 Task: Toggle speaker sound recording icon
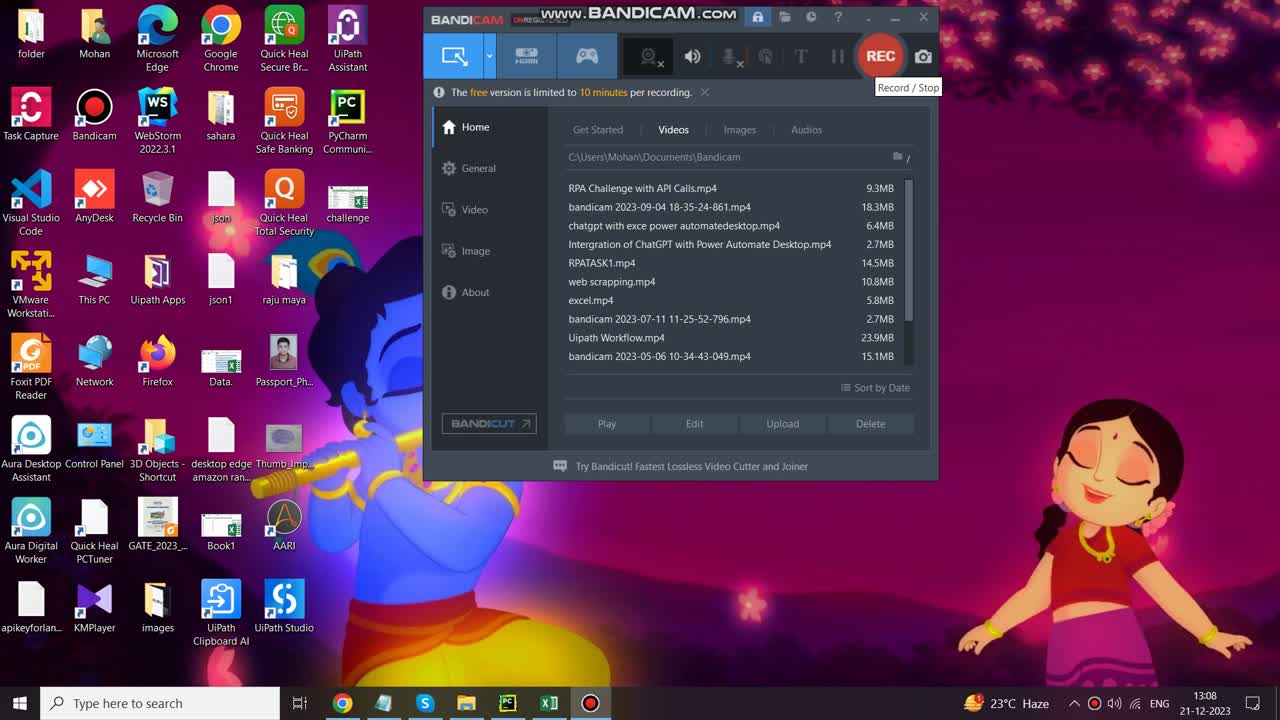692,57
